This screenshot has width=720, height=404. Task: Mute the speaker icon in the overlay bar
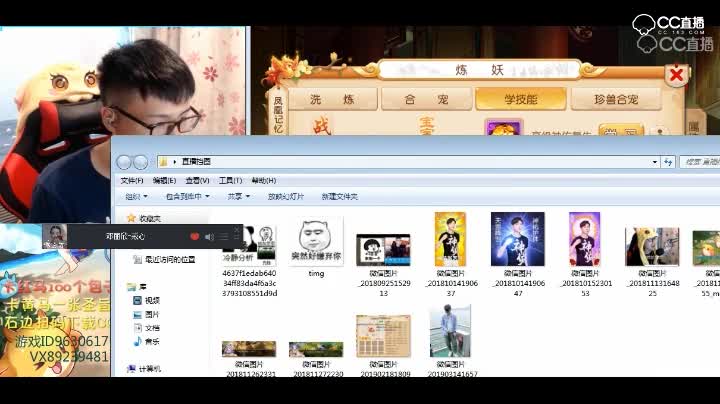209,237
